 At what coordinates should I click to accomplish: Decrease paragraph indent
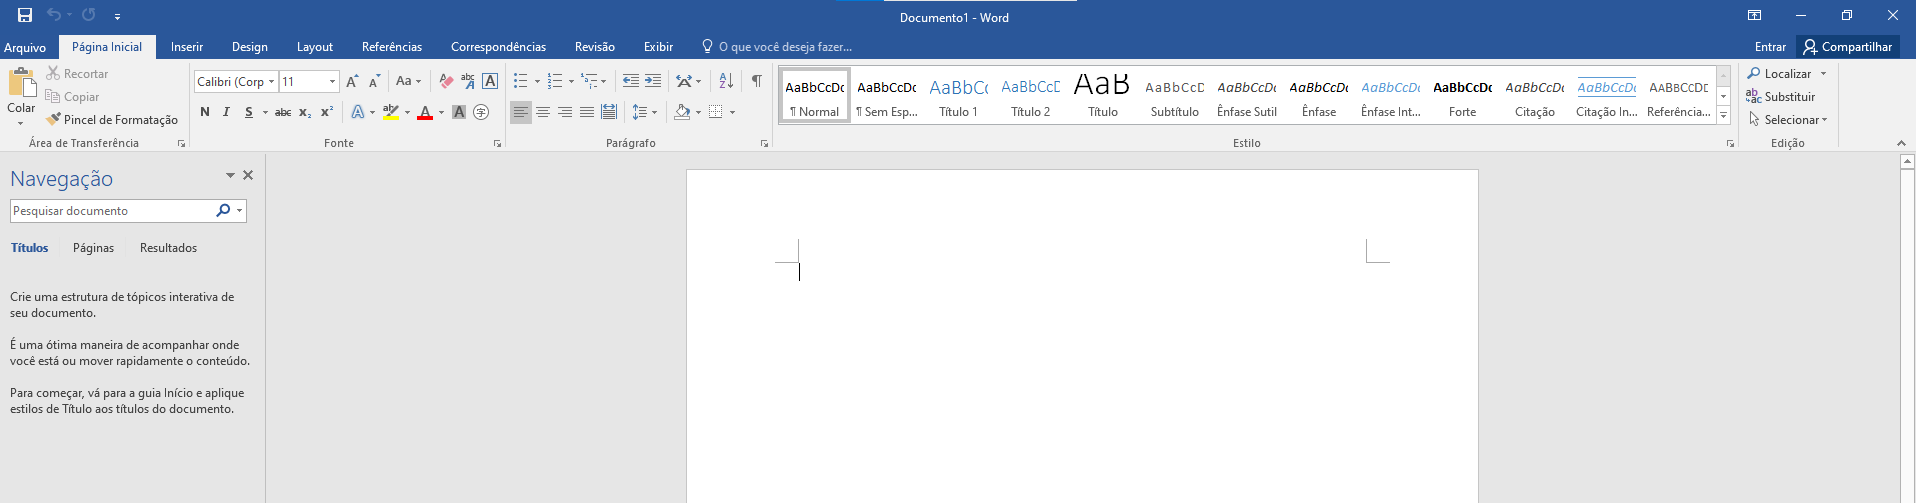click(x=631, y=82)
